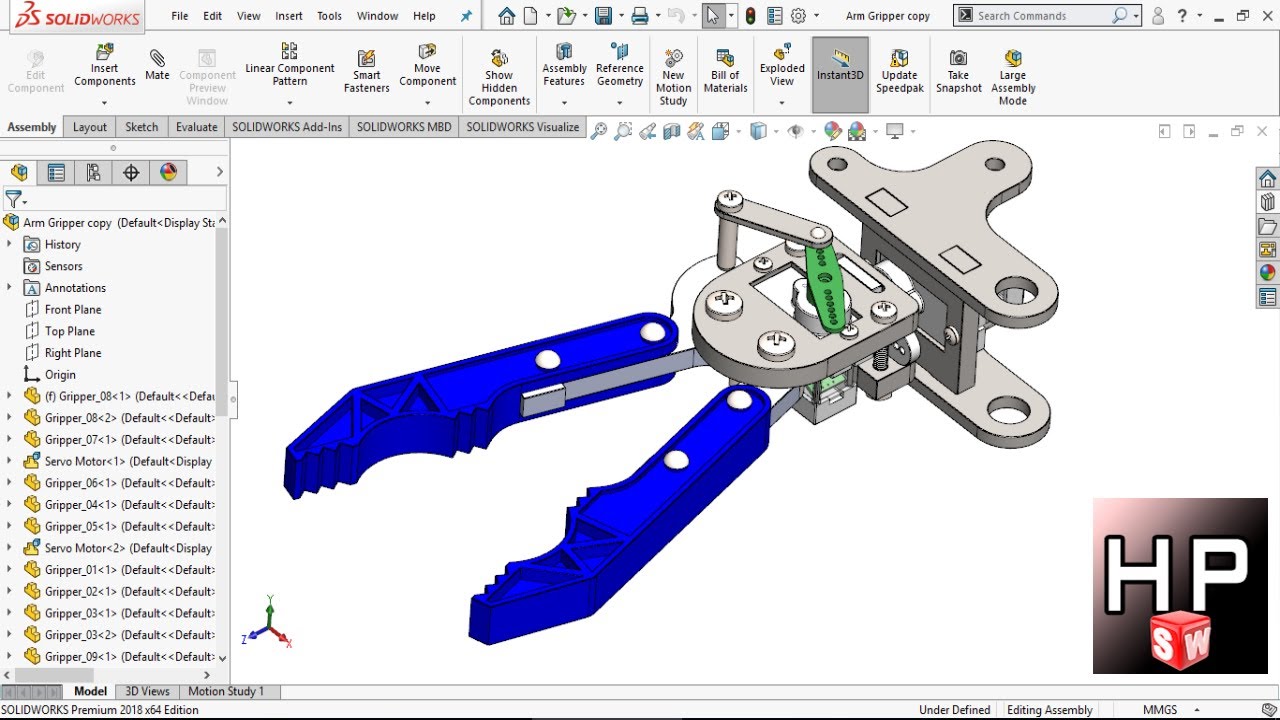Open the Insert menu
The image size is (1280, 720).
288,15
